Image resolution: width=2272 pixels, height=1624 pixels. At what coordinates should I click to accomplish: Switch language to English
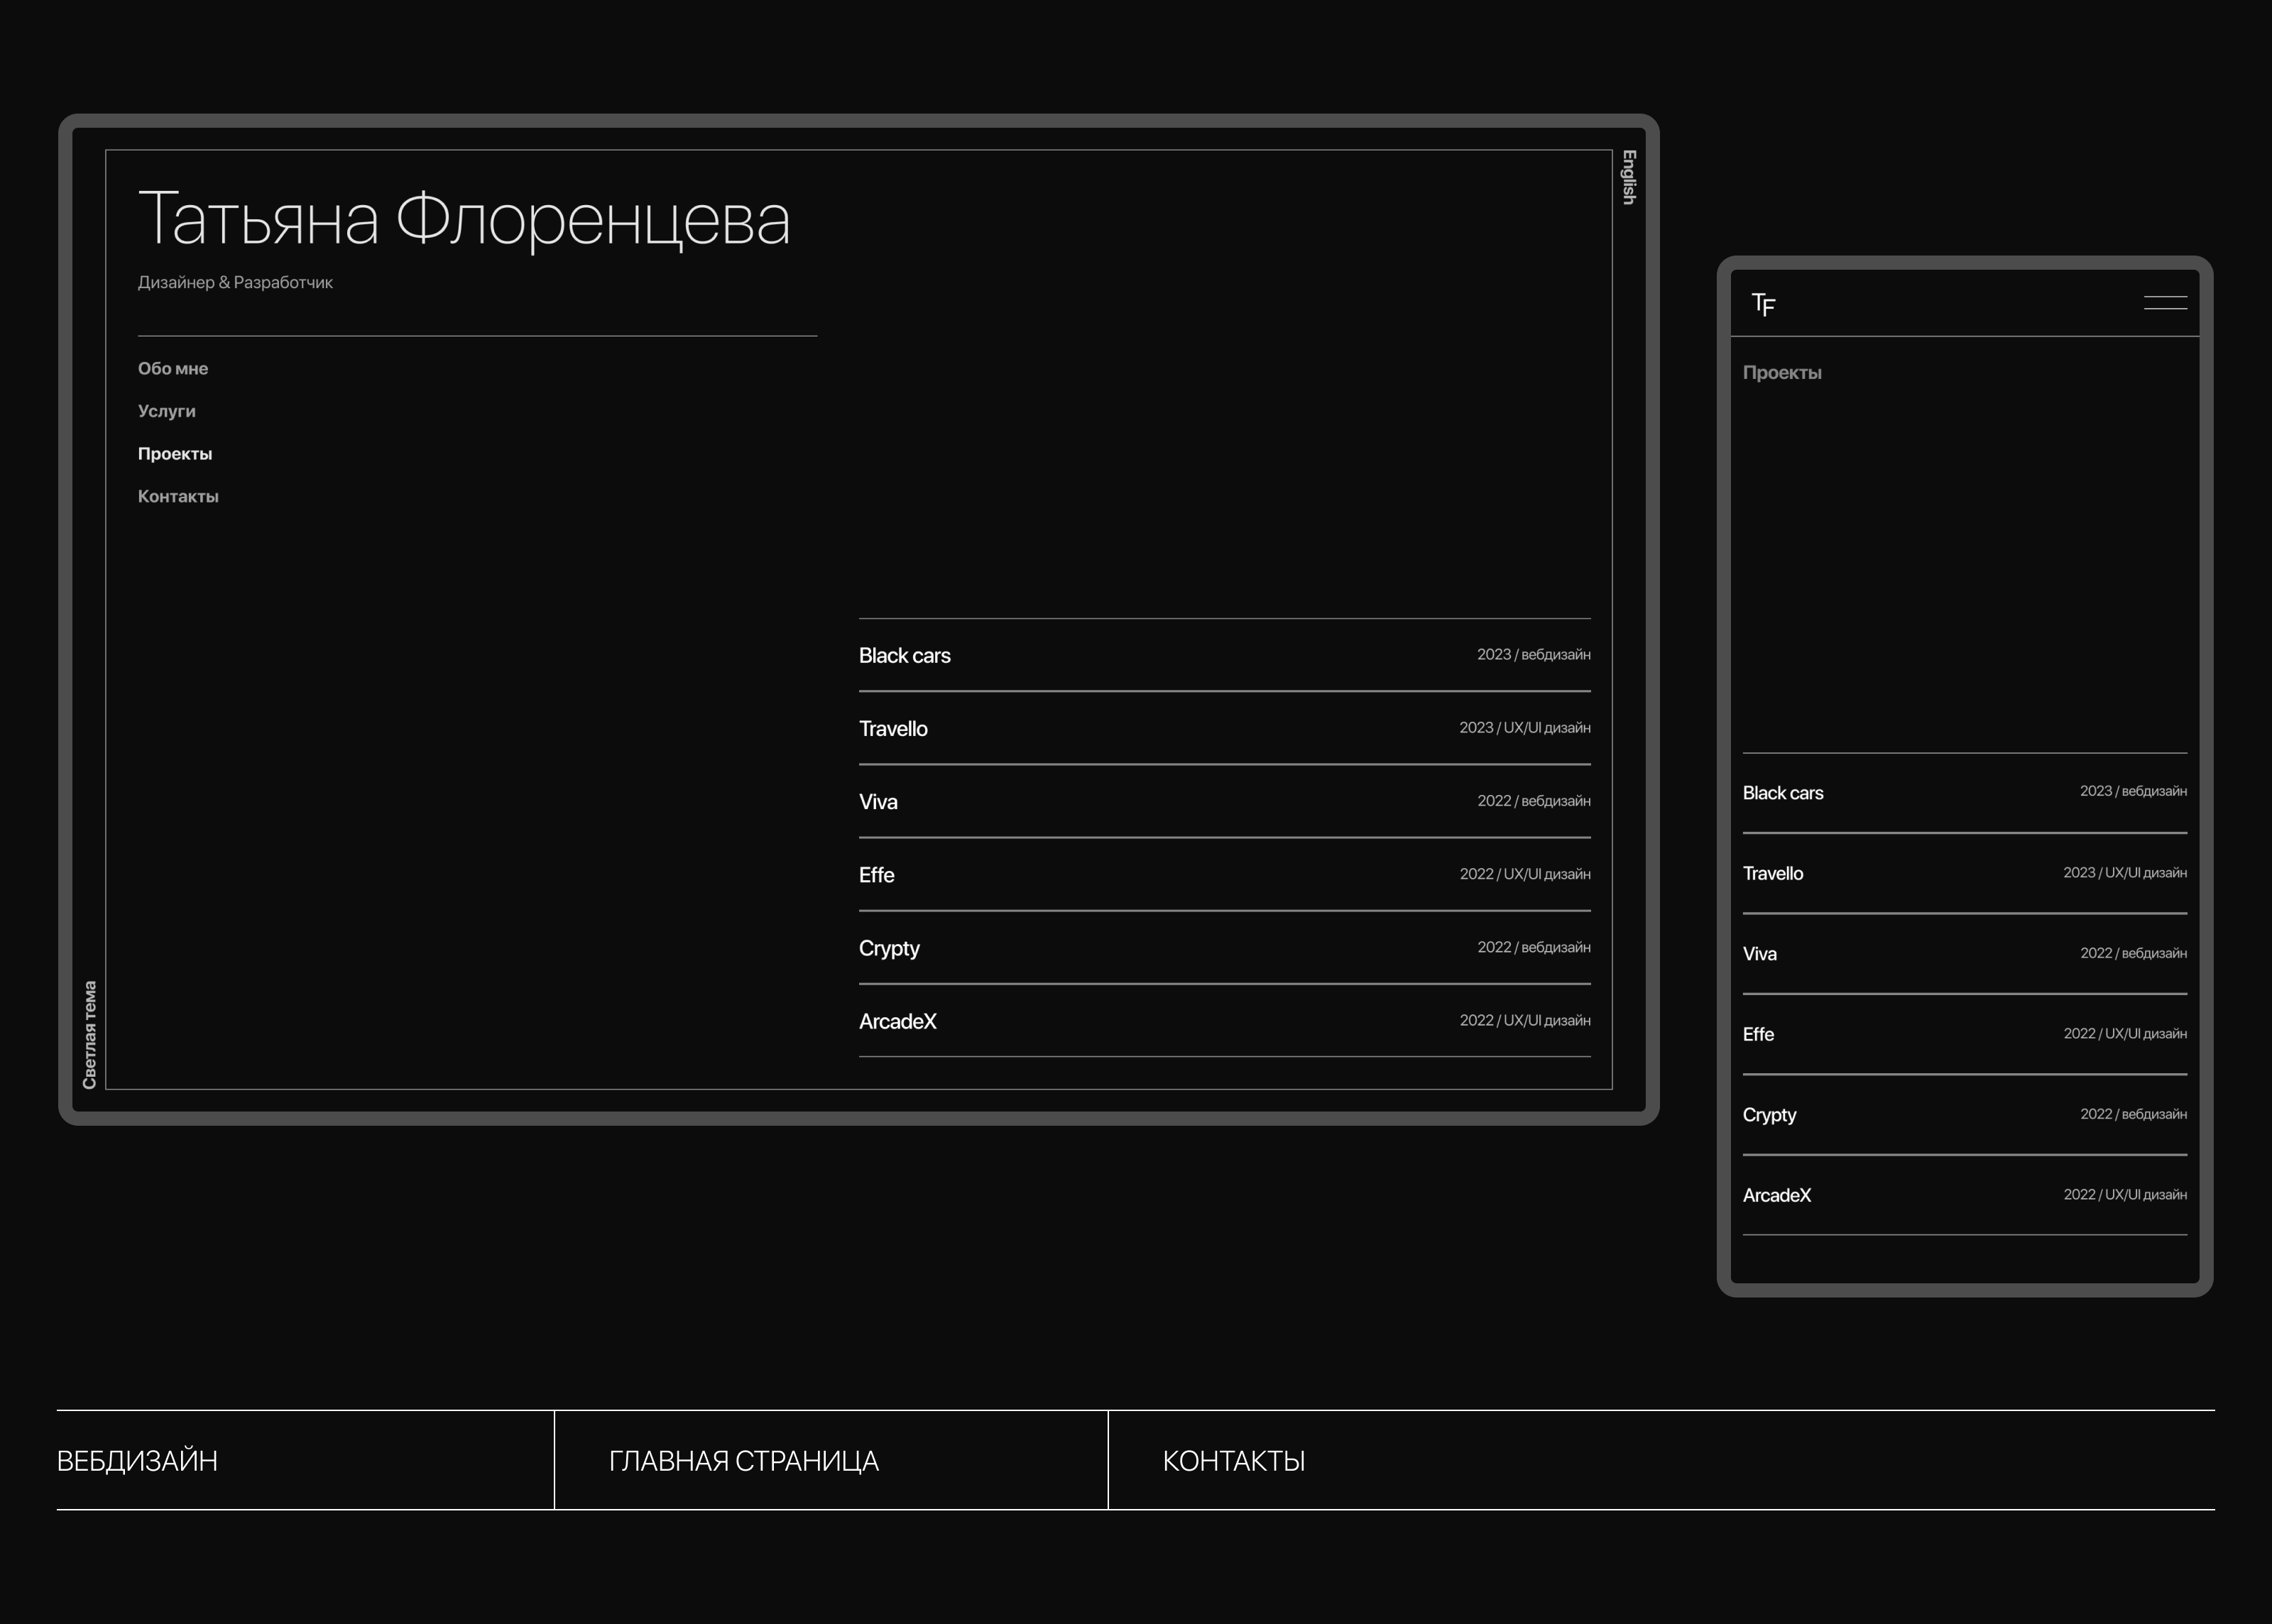[1628, 178]
